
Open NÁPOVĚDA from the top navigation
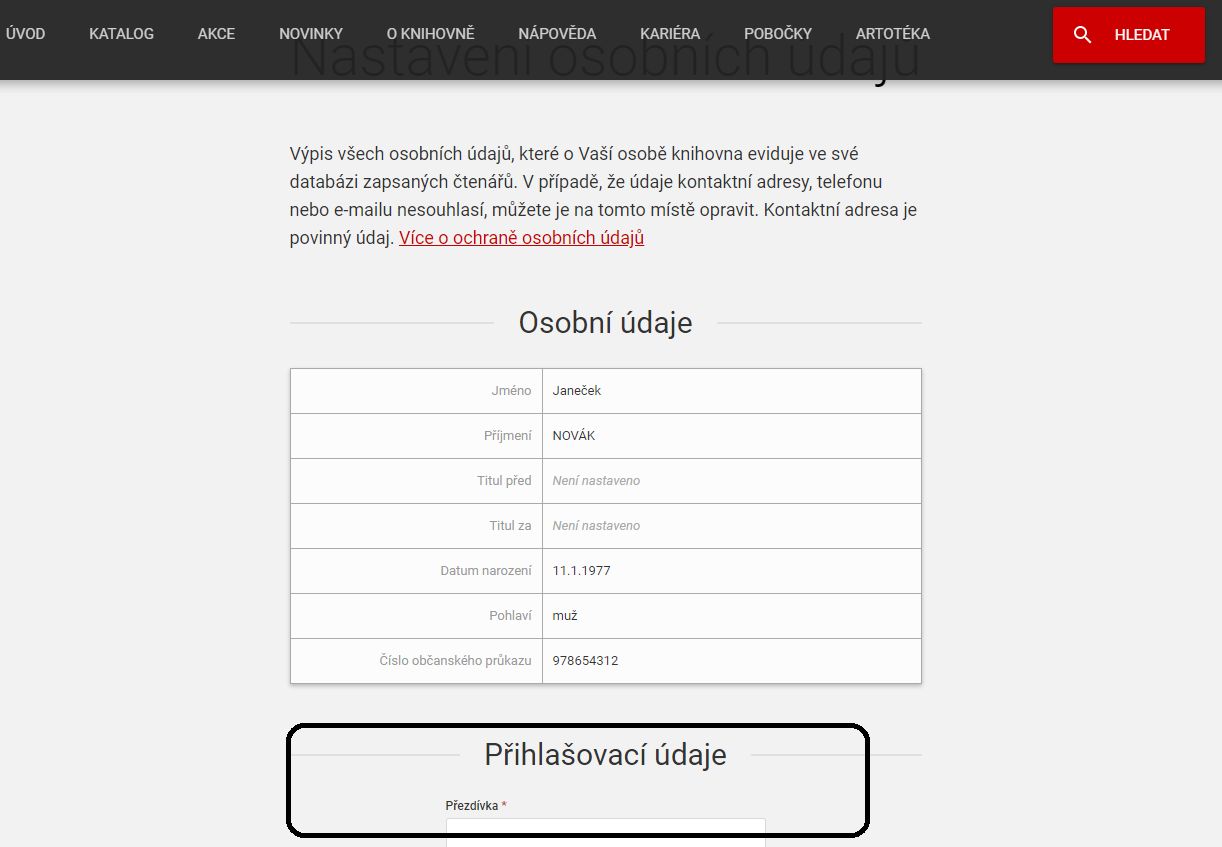[x=556, y=34]
